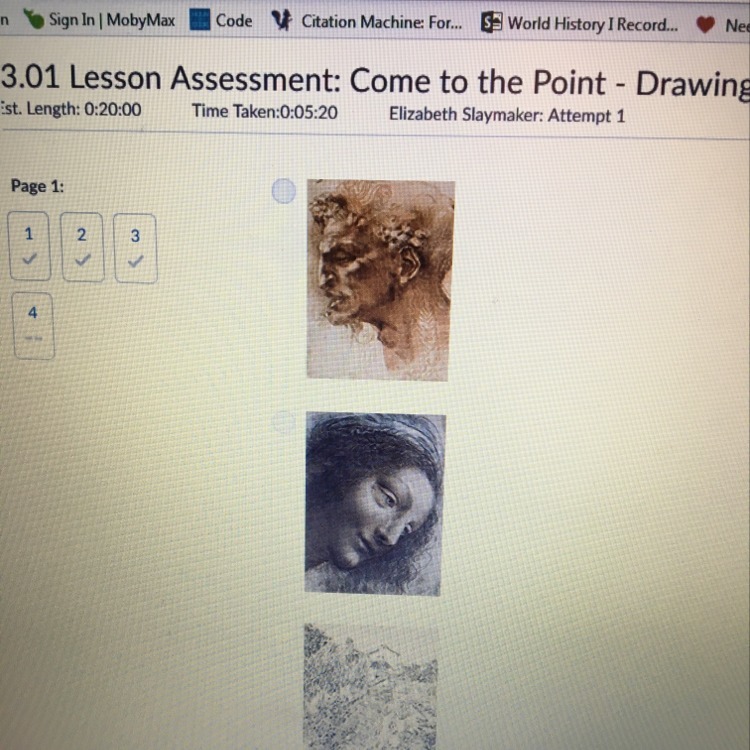This screenshot has height=750, width=750.
Task: Go to question 2
Action: point(82,247)
